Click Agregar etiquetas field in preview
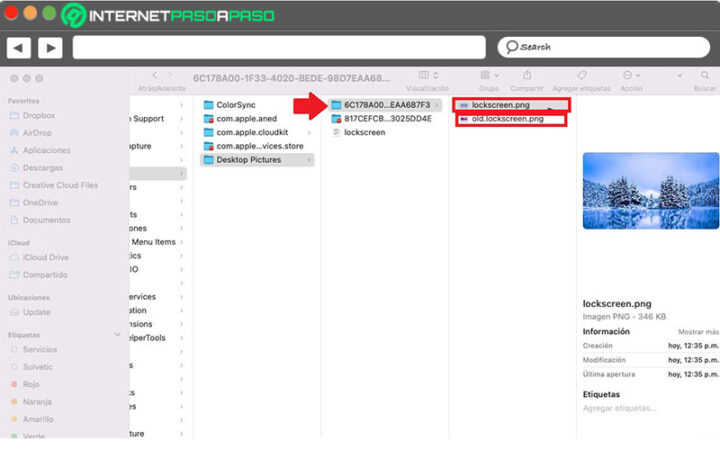Screen dimensions: 720x450 [620, 408]
